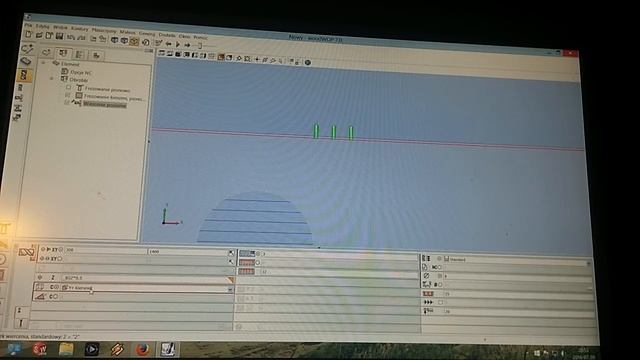
Task: Click the plus crosshair viewport toolbar icon
Action: [x=257, y=59]
